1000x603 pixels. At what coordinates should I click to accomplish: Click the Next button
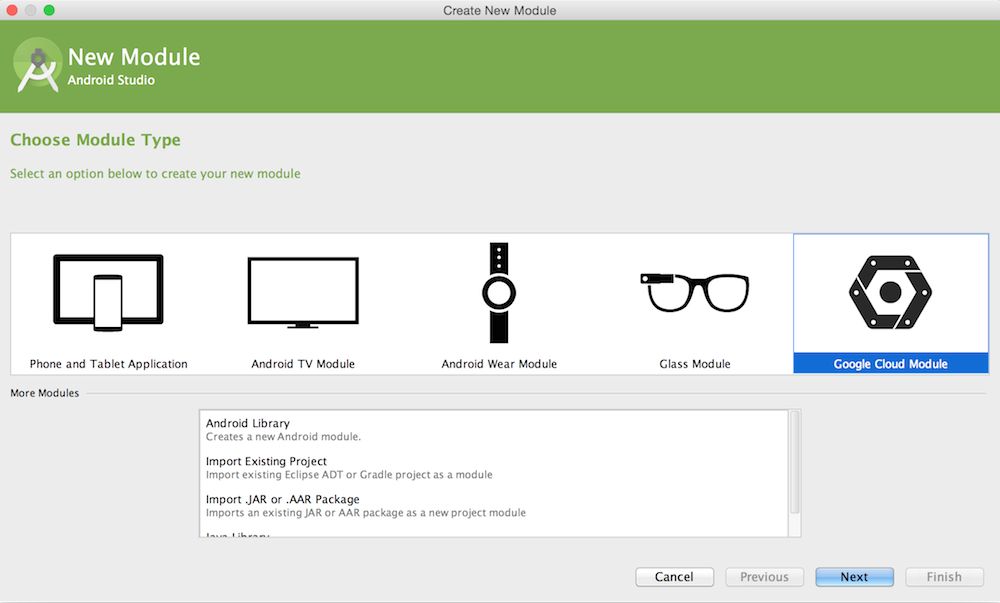pos(854,577)
